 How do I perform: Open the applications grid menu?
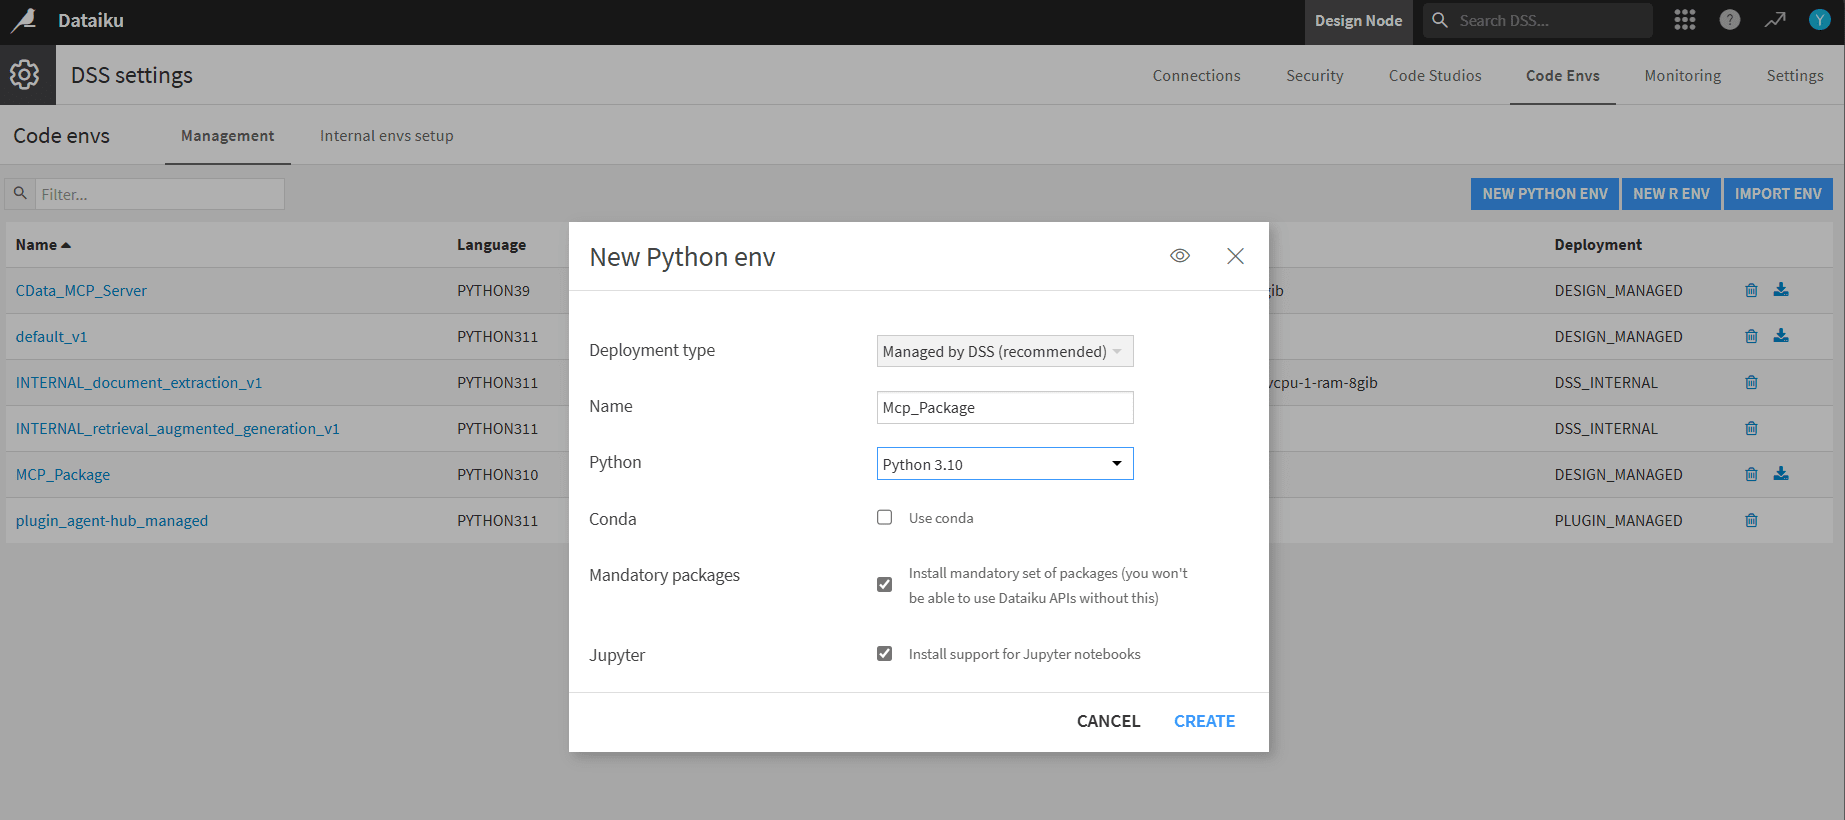(x=1685, y=21)
